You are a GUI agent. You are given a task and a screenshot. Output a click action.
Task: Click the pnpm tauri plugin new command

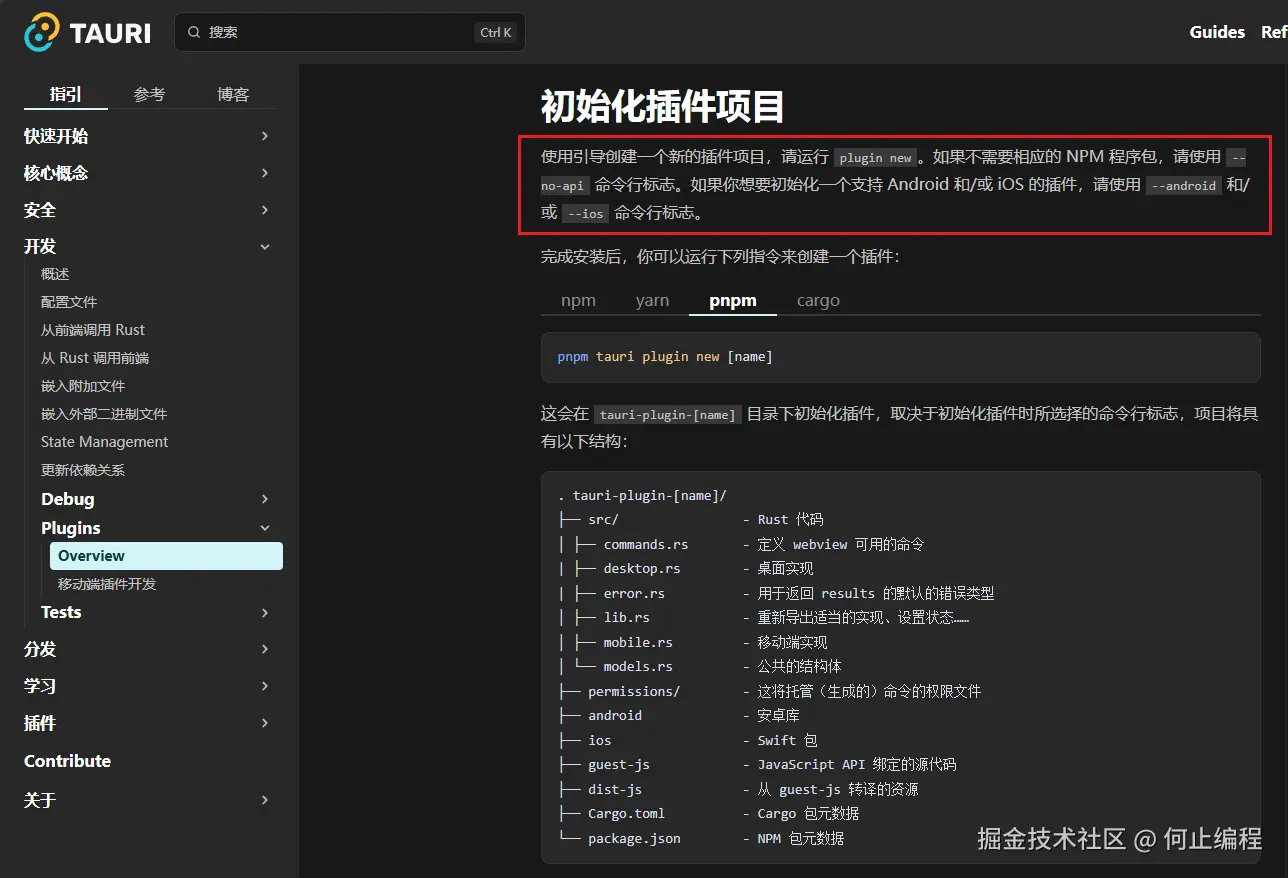(665, 357)
